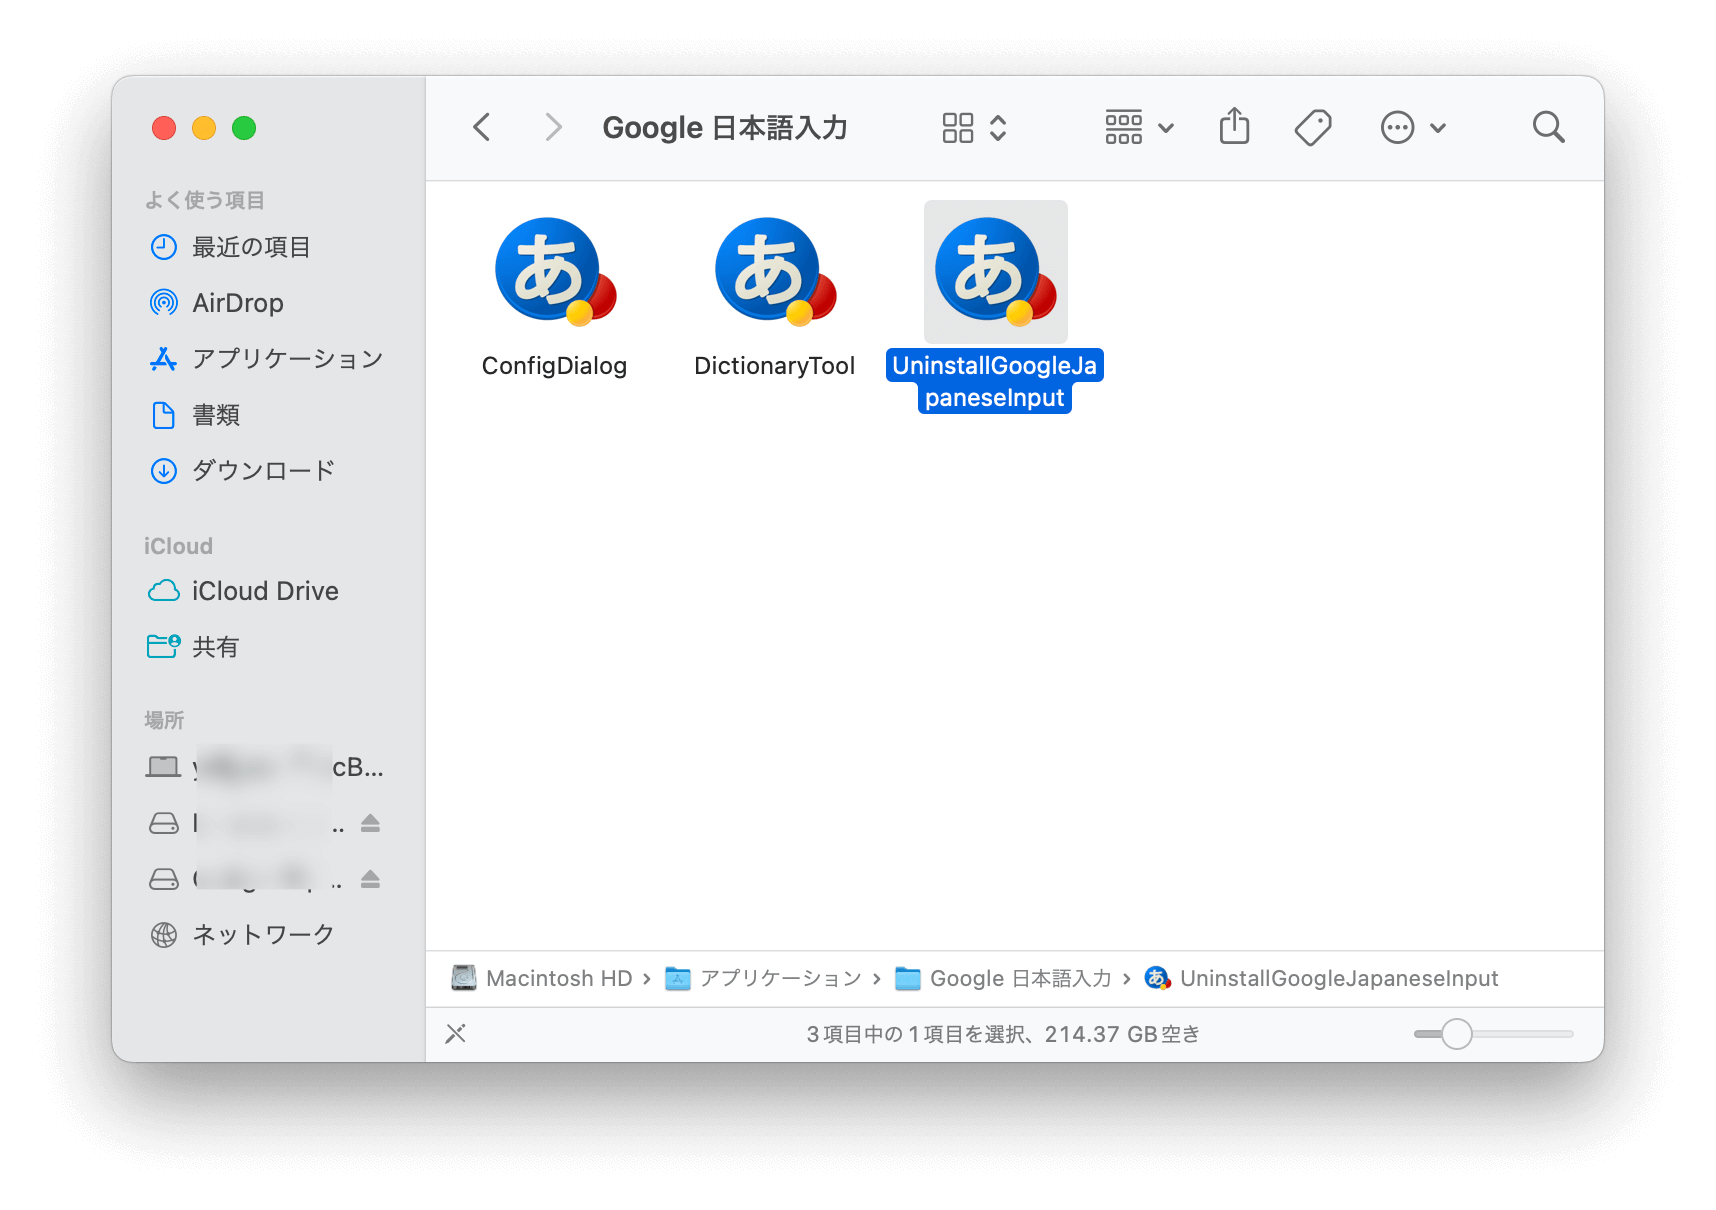Open iCloud Drive in the sidebar
Screen dimensions: 1716x1210
(x=265, y=591)
